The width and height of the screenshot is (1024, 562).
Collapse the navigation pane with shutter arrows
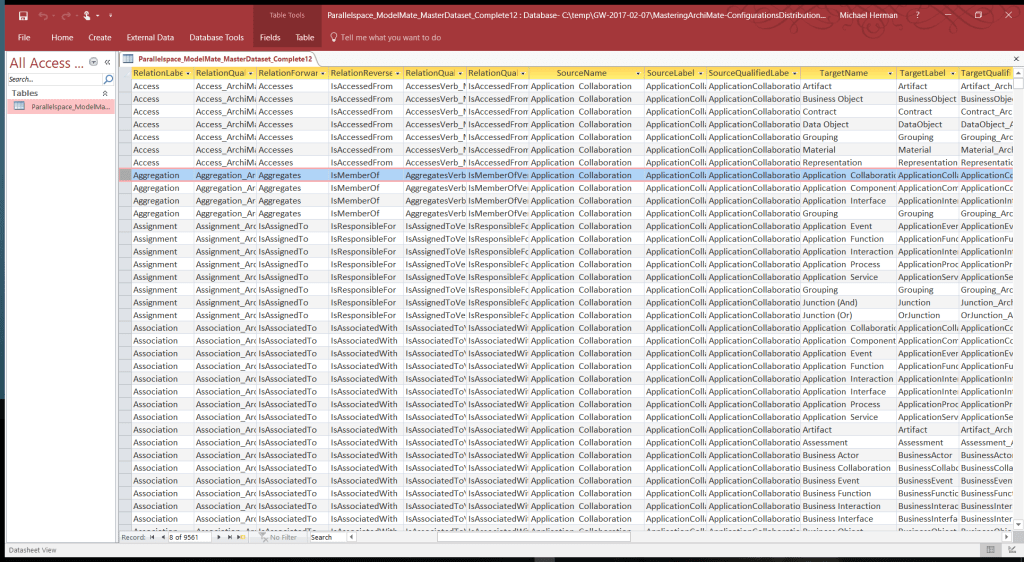coord(108,62)
